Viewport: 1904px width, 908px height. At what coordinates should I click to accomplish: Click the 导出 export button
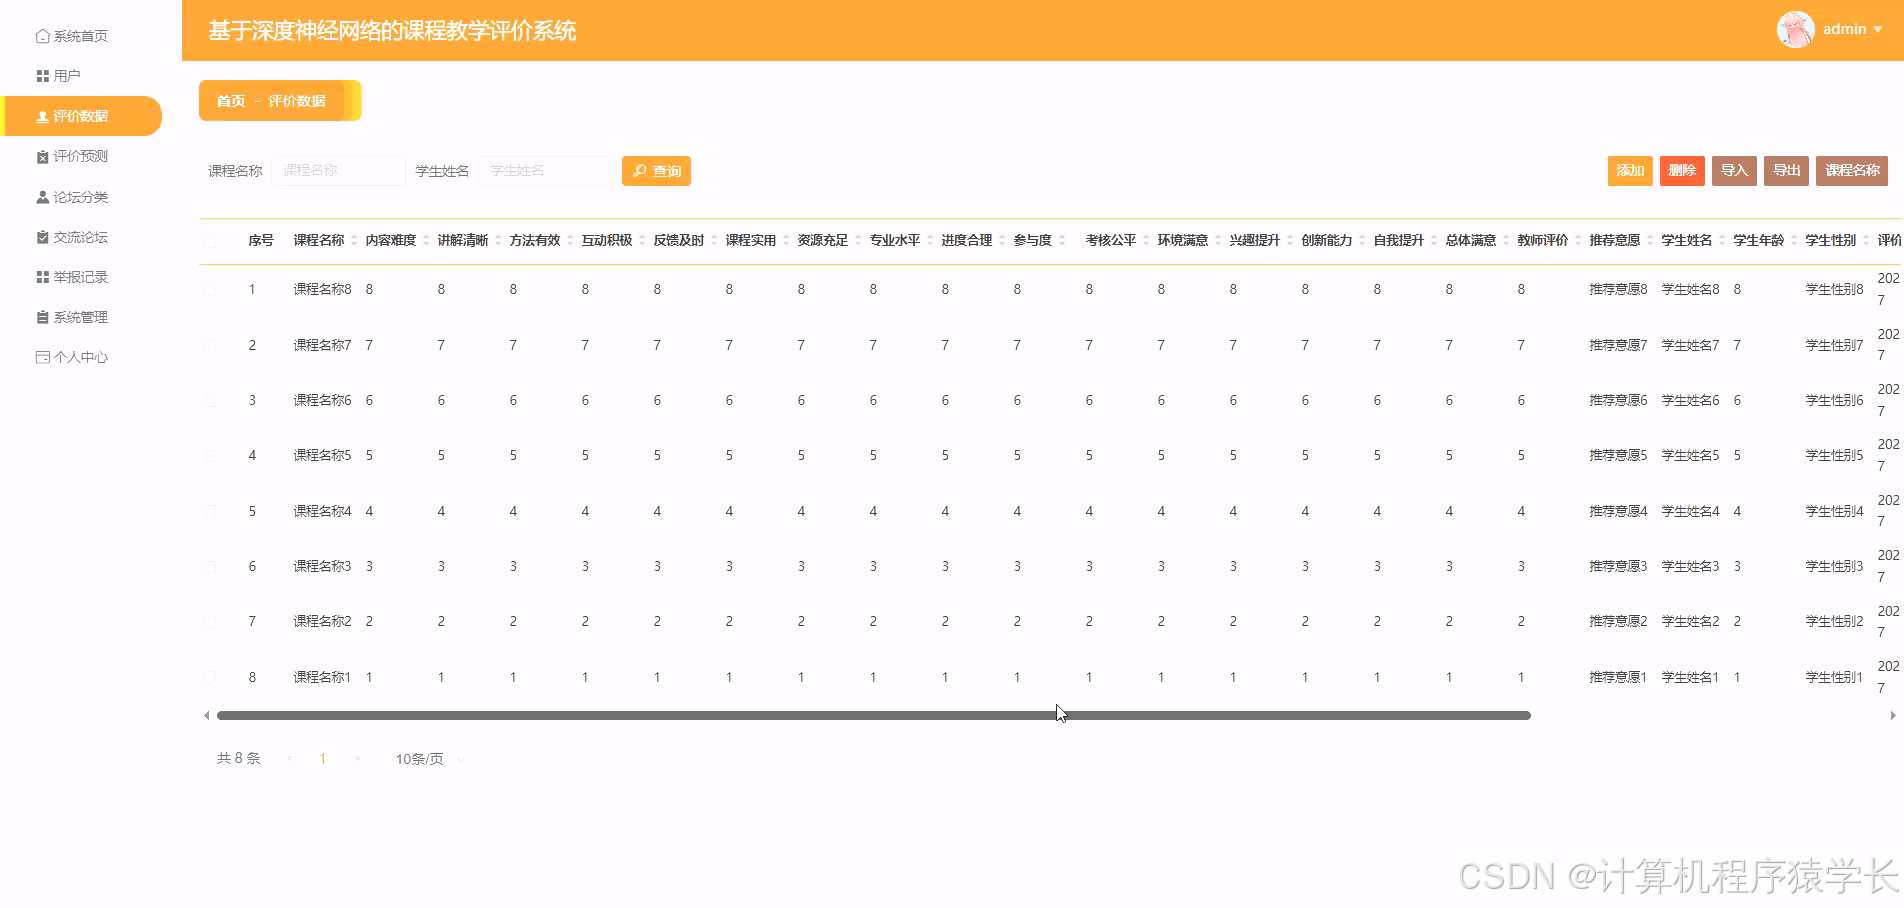[1786, 171]
